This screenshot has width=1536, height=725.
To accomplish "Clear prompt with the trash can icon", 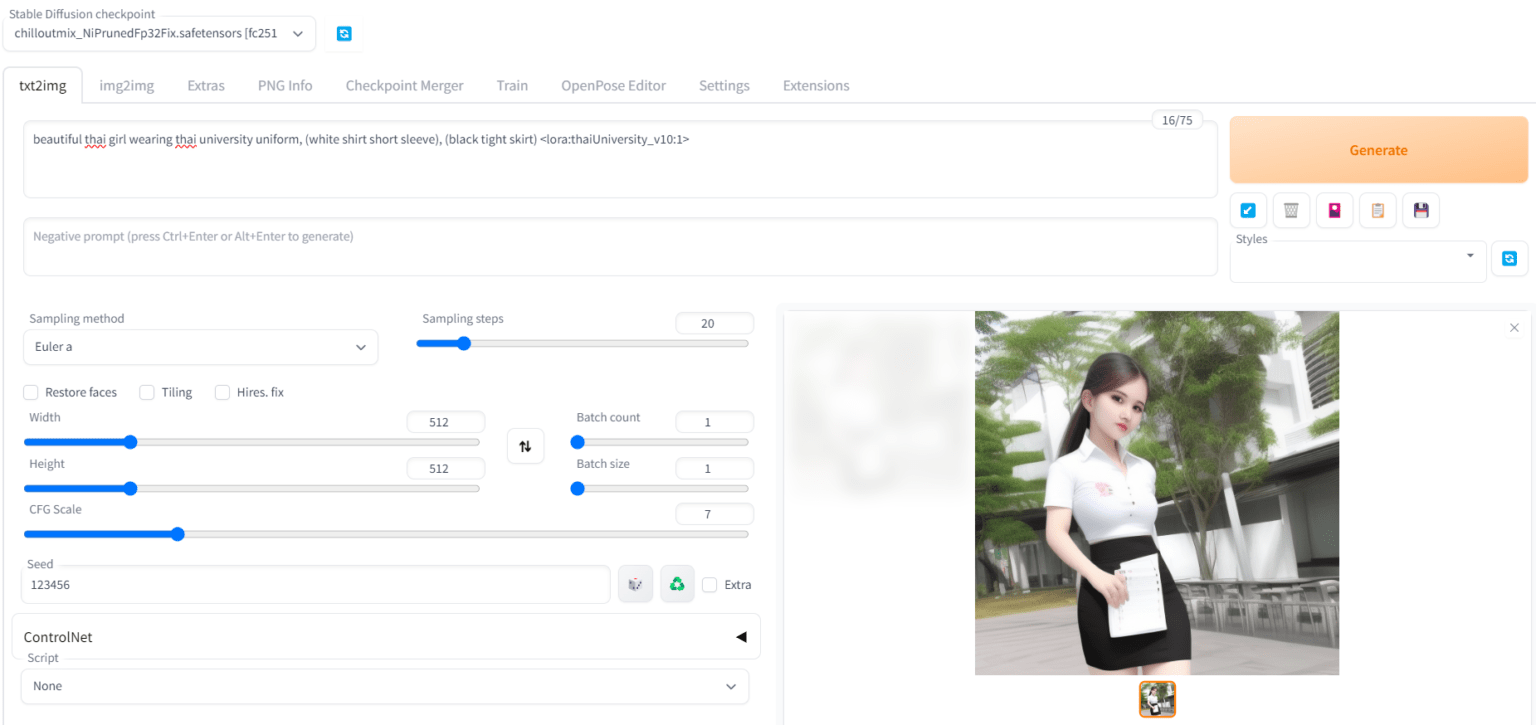I will [1291, 210].
